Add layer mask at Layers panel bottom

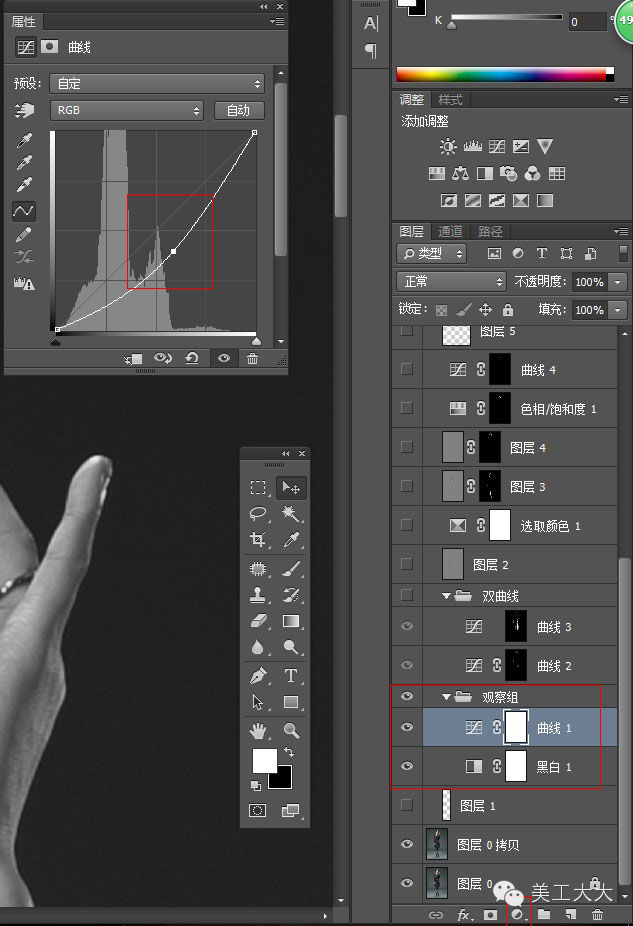pyautogui.click(x=490, y=914)
